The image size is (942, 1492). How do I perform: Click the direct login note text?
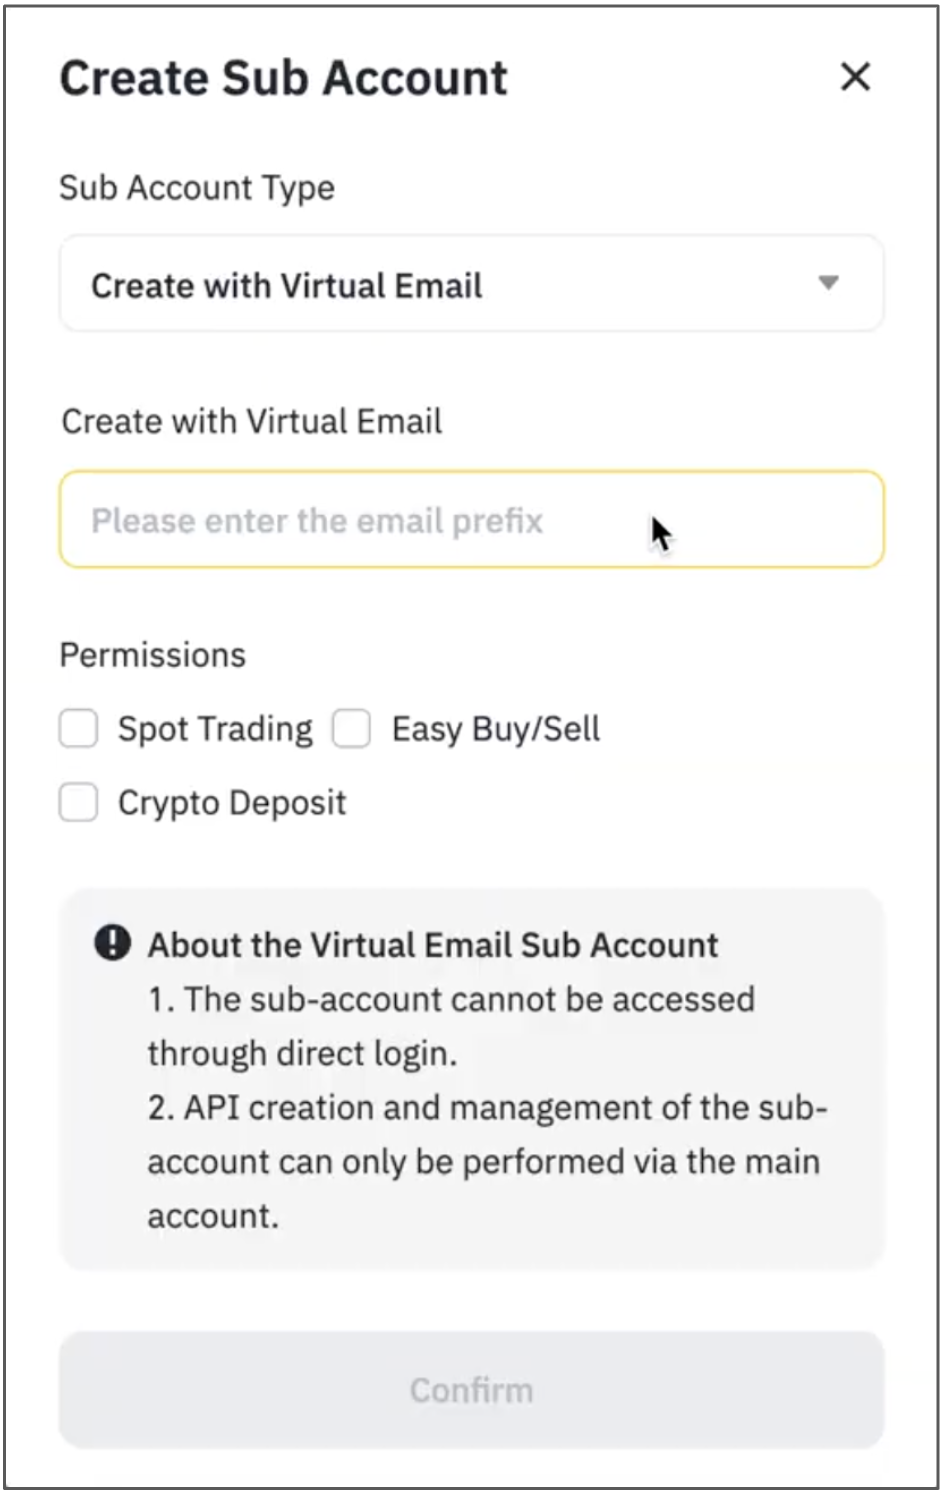pyautogui.click(x=450, y=1026)
